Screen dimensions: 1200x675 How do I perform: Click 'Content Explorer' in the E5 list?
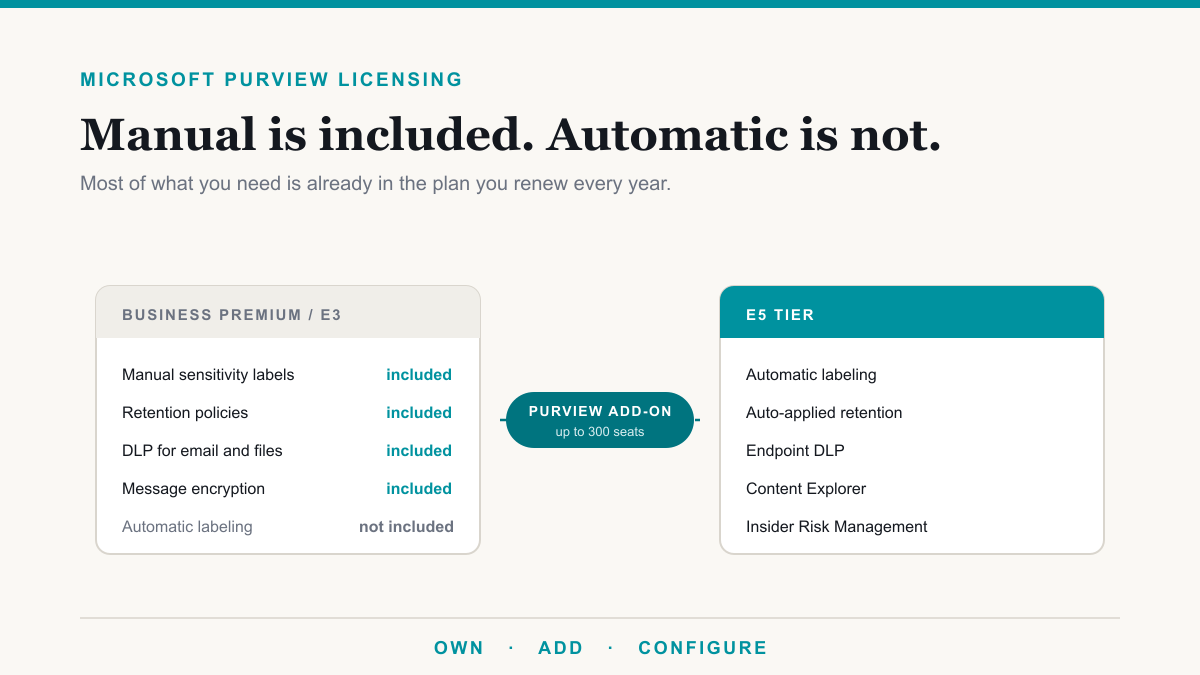click(806, 489)
